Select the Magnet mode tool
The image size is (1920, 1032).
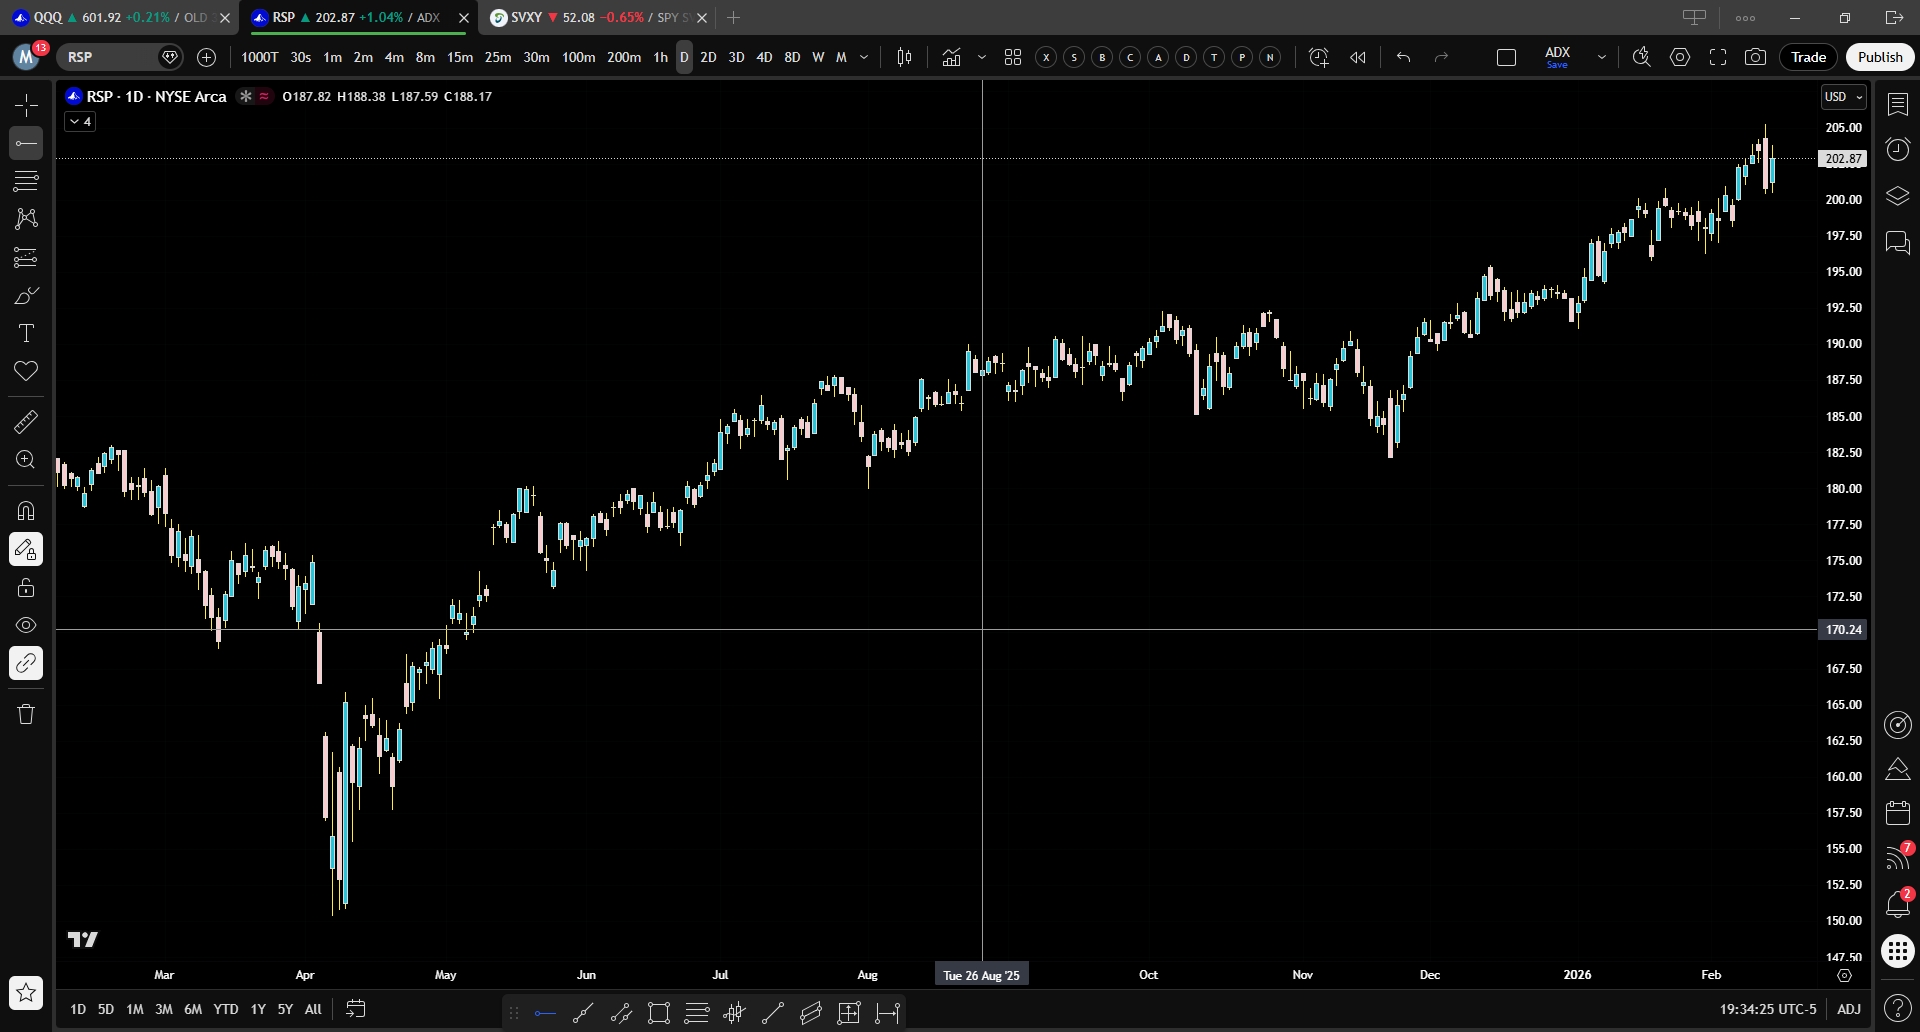(26, 511)
